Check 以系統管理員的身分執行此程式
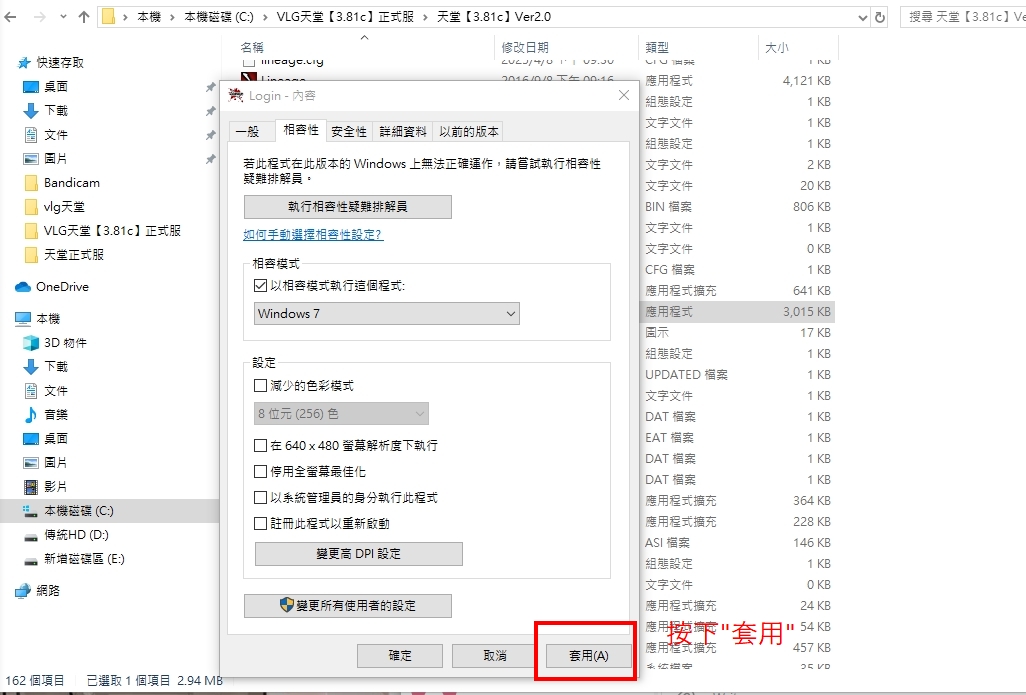1026x695 pixels. 260,498
